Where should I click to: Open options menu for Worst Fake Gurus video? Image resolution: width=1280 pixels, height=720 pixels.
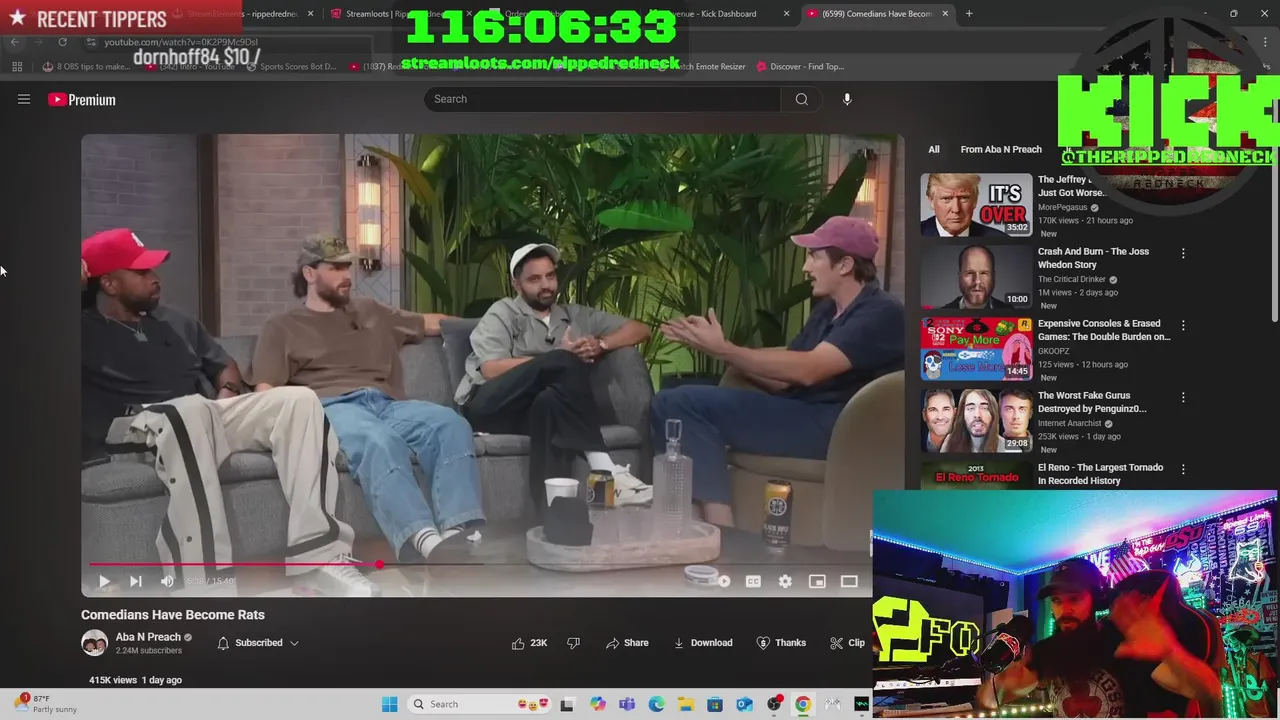[1183, 398]
